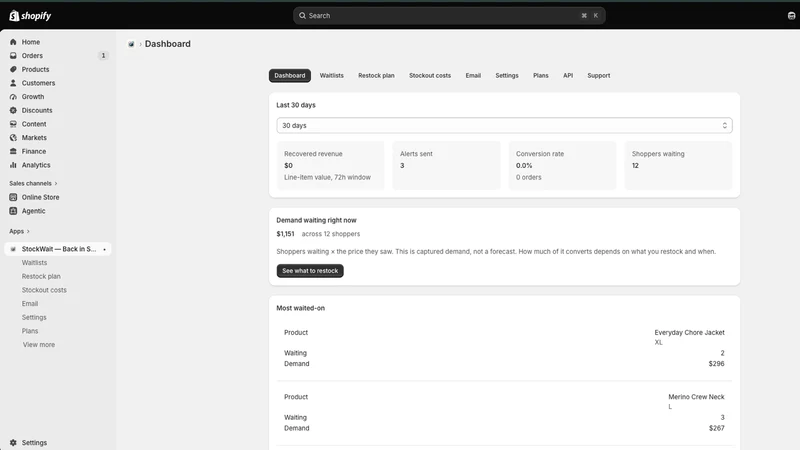Image resolution: width=800 pixels, height=450 pixels.
Task: Open the 30 days period dropdown
Action: tap(504, 126)
